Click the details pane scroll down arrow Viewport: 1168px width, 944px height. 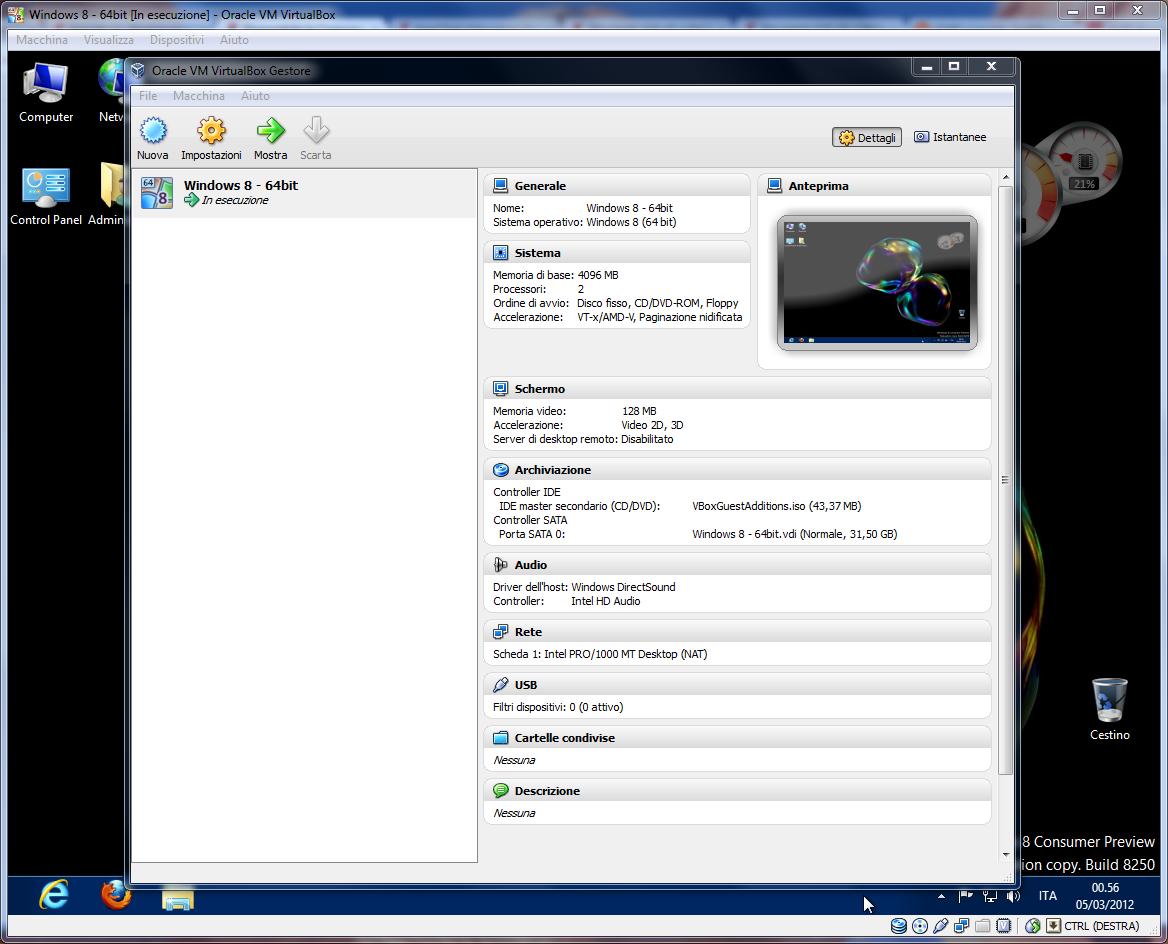pyautogui.click(x=1006, y=855)
